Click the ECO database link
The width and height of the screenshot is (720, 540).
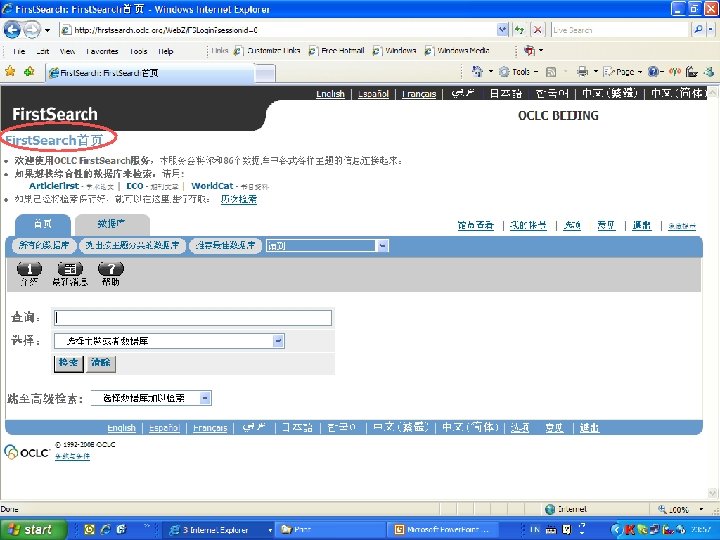click(135, 186)
